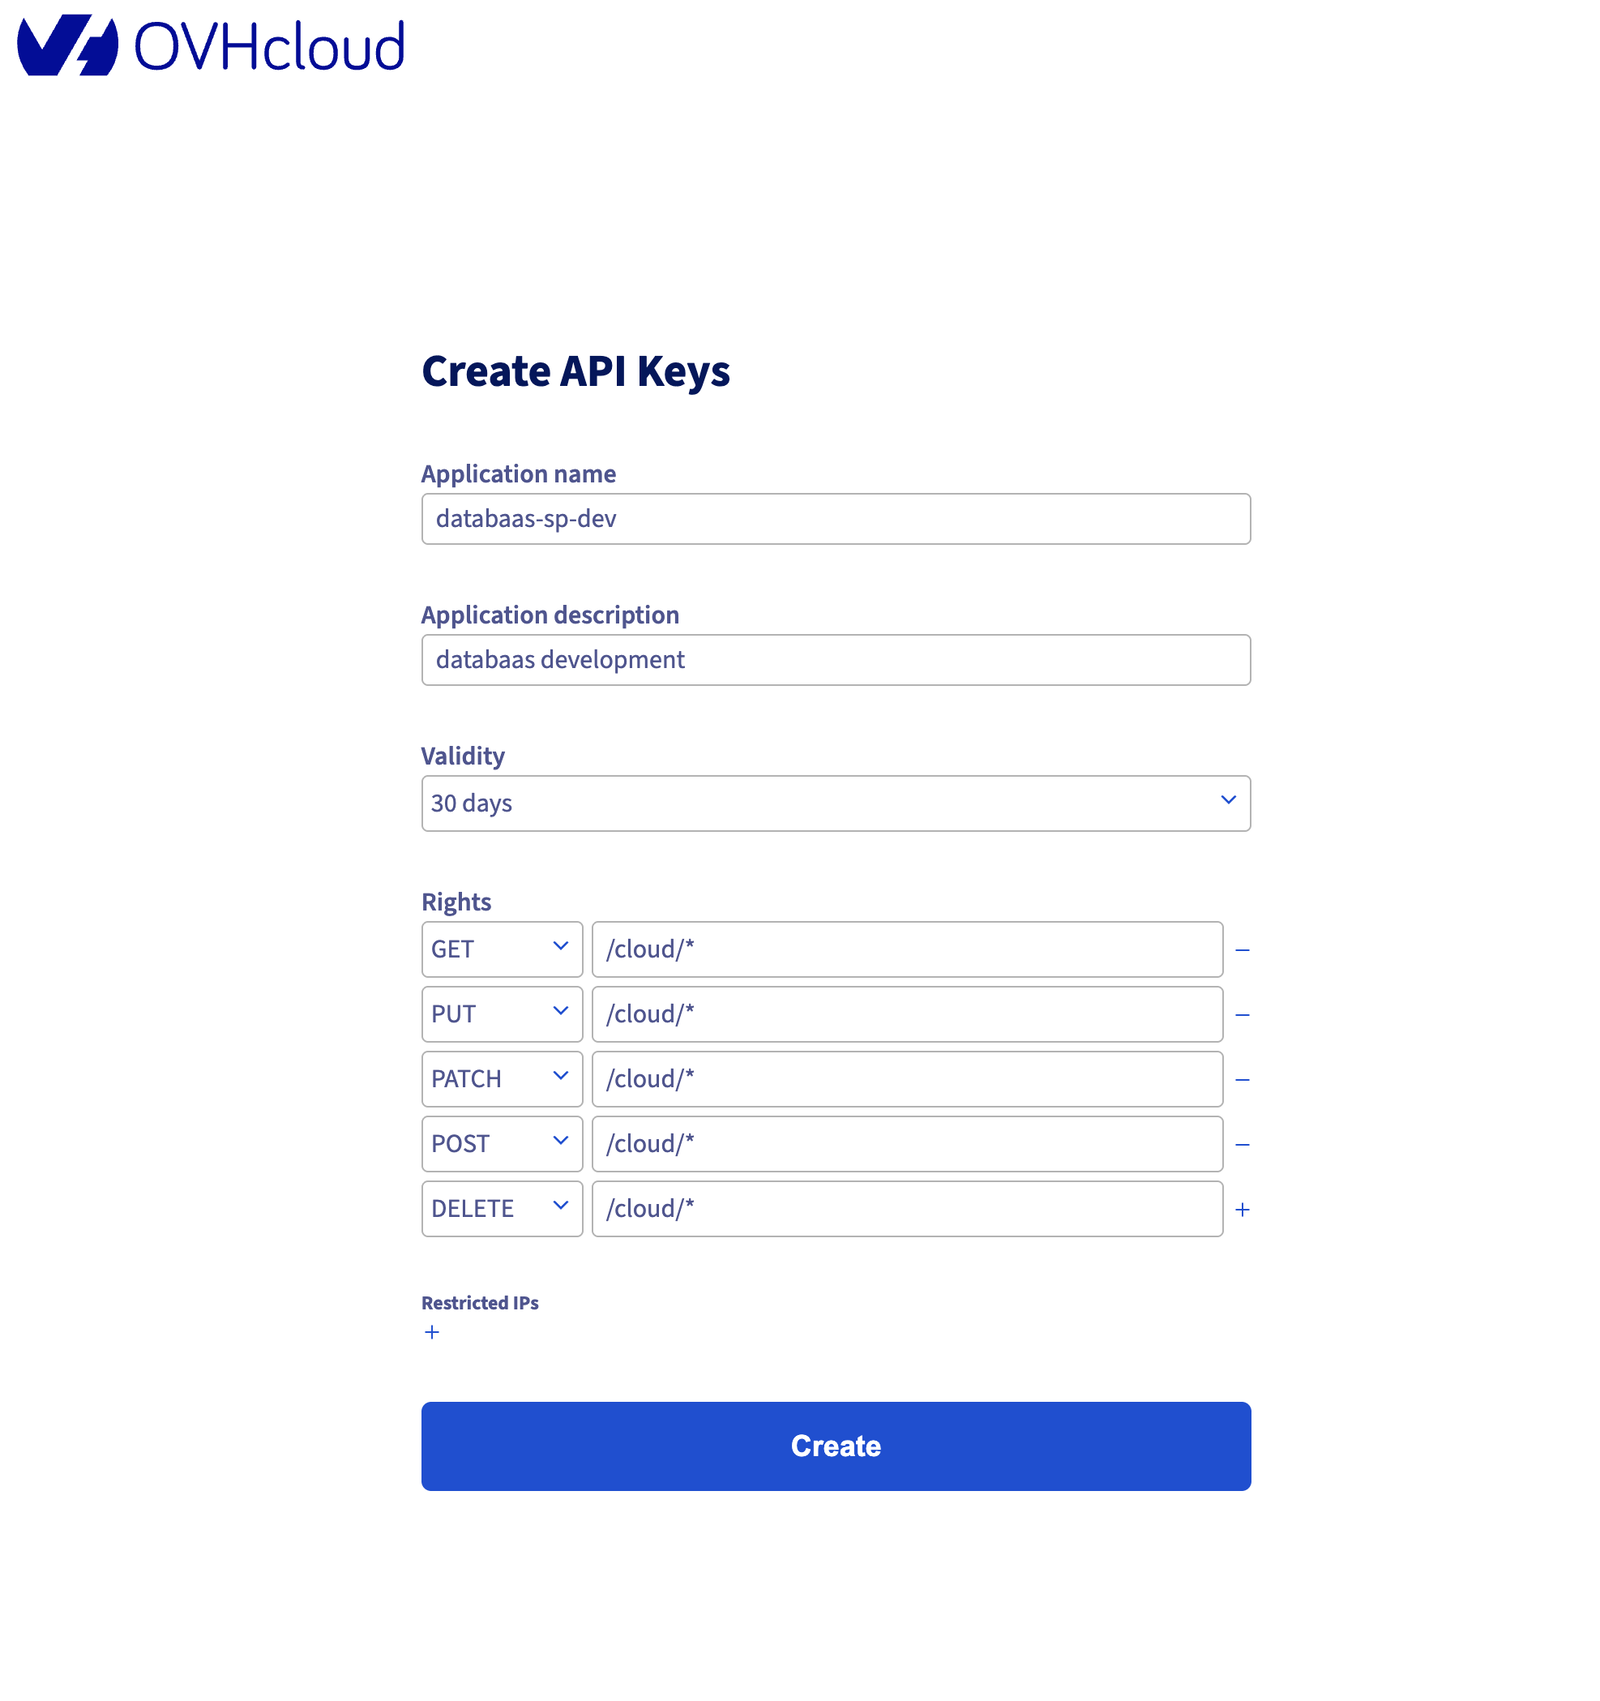The image size is (1600, 1701).
Task: Click the DELETE row path field
Action: tap(908, 1209)
